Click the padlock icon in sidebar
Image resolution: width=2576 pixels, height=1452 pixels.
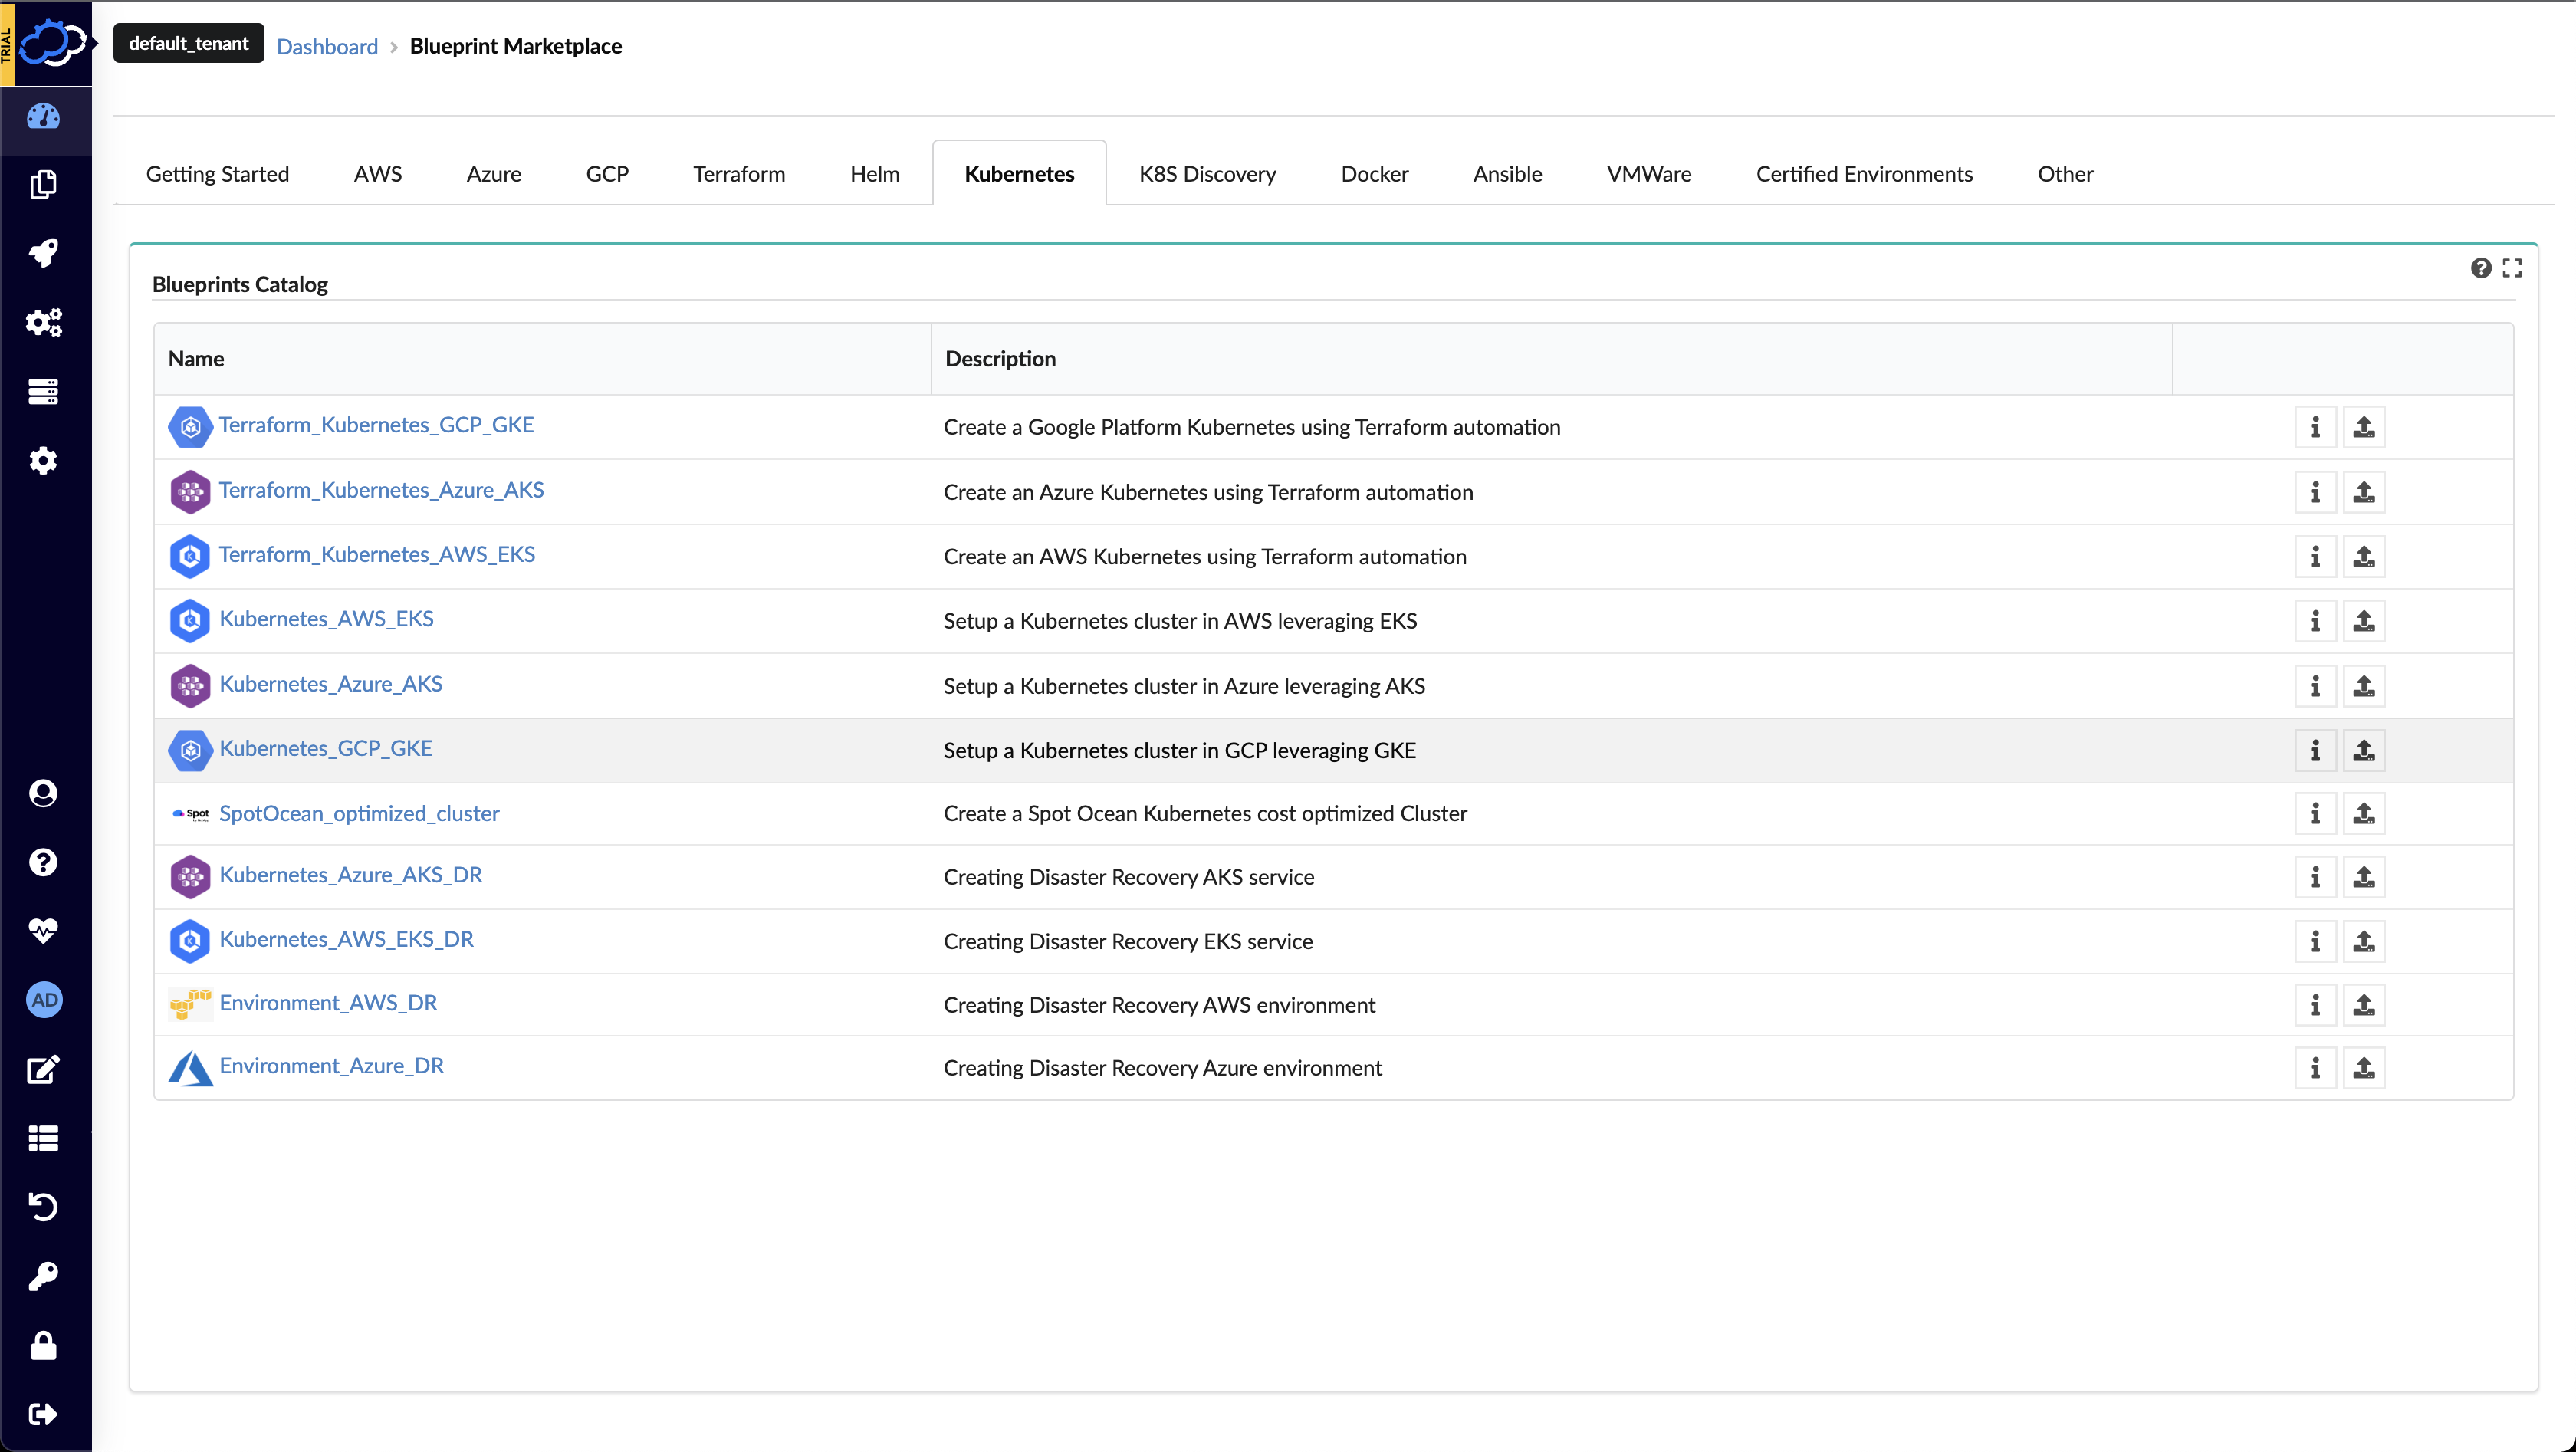(x=43, y=1345)
